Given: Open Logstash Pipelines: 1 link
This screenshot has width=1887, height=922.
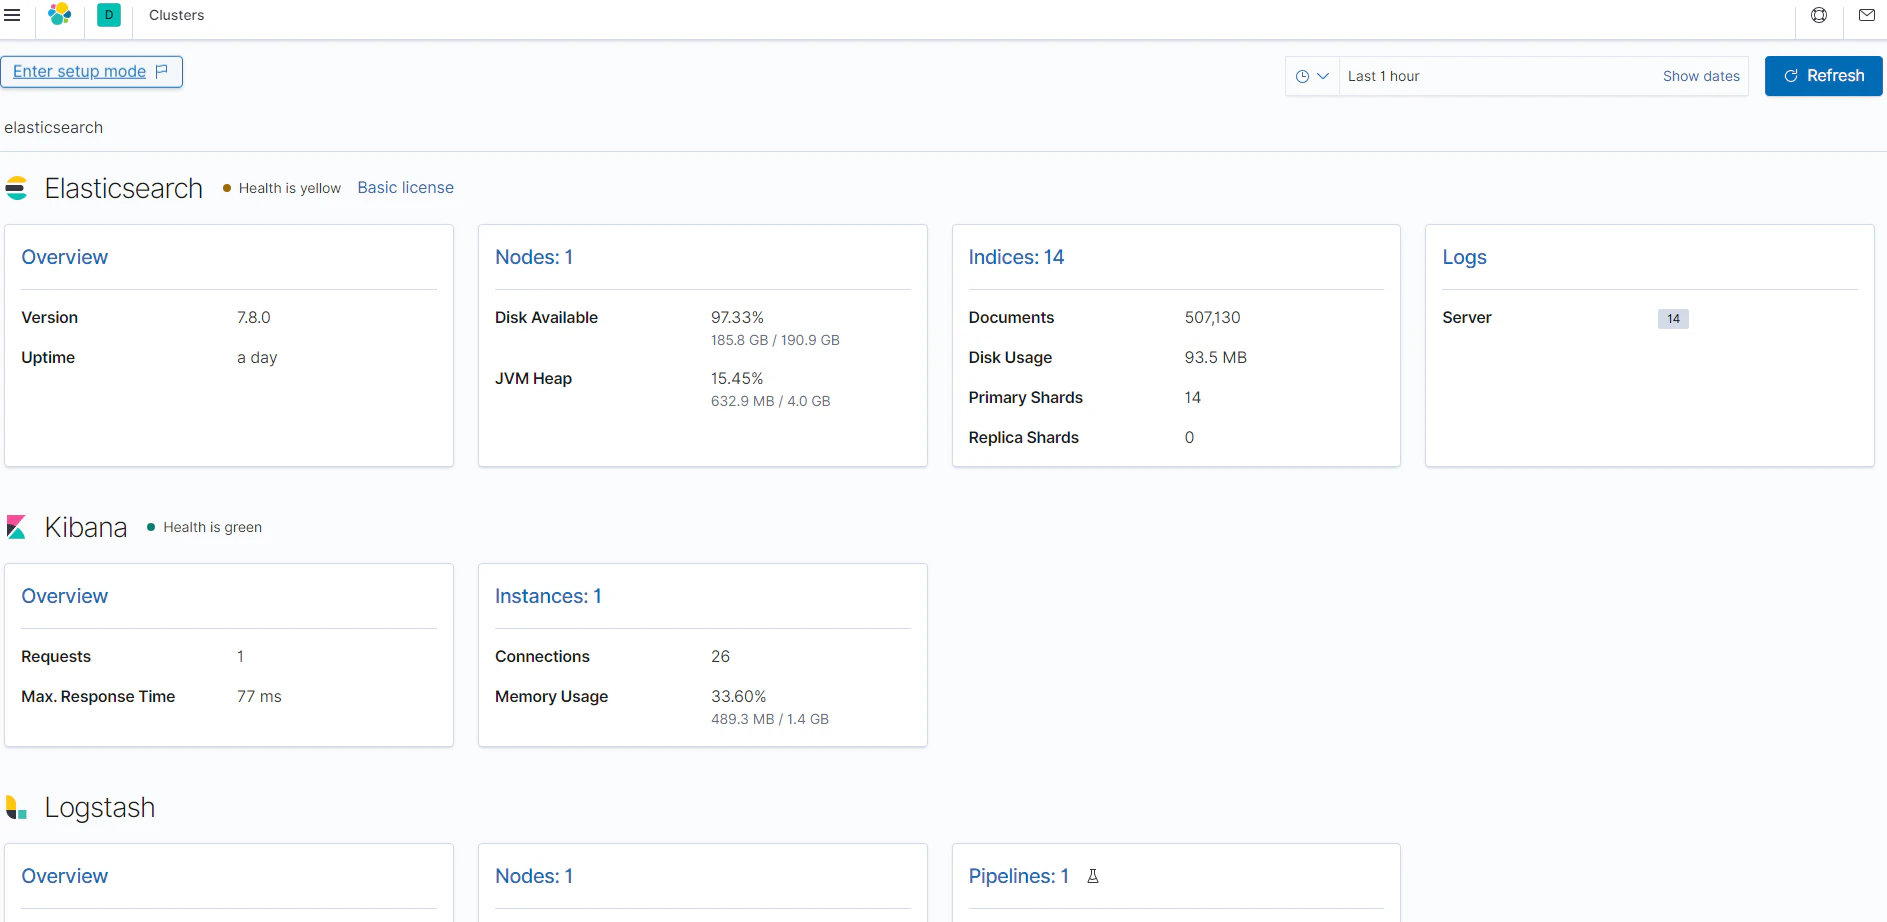Looking at the screenshot, I should 1018,876.
